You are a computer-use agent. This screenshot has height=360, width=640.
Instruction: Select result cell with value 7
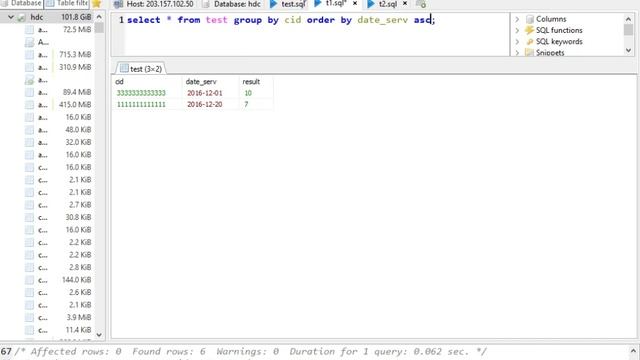click(x=246, y=104)
